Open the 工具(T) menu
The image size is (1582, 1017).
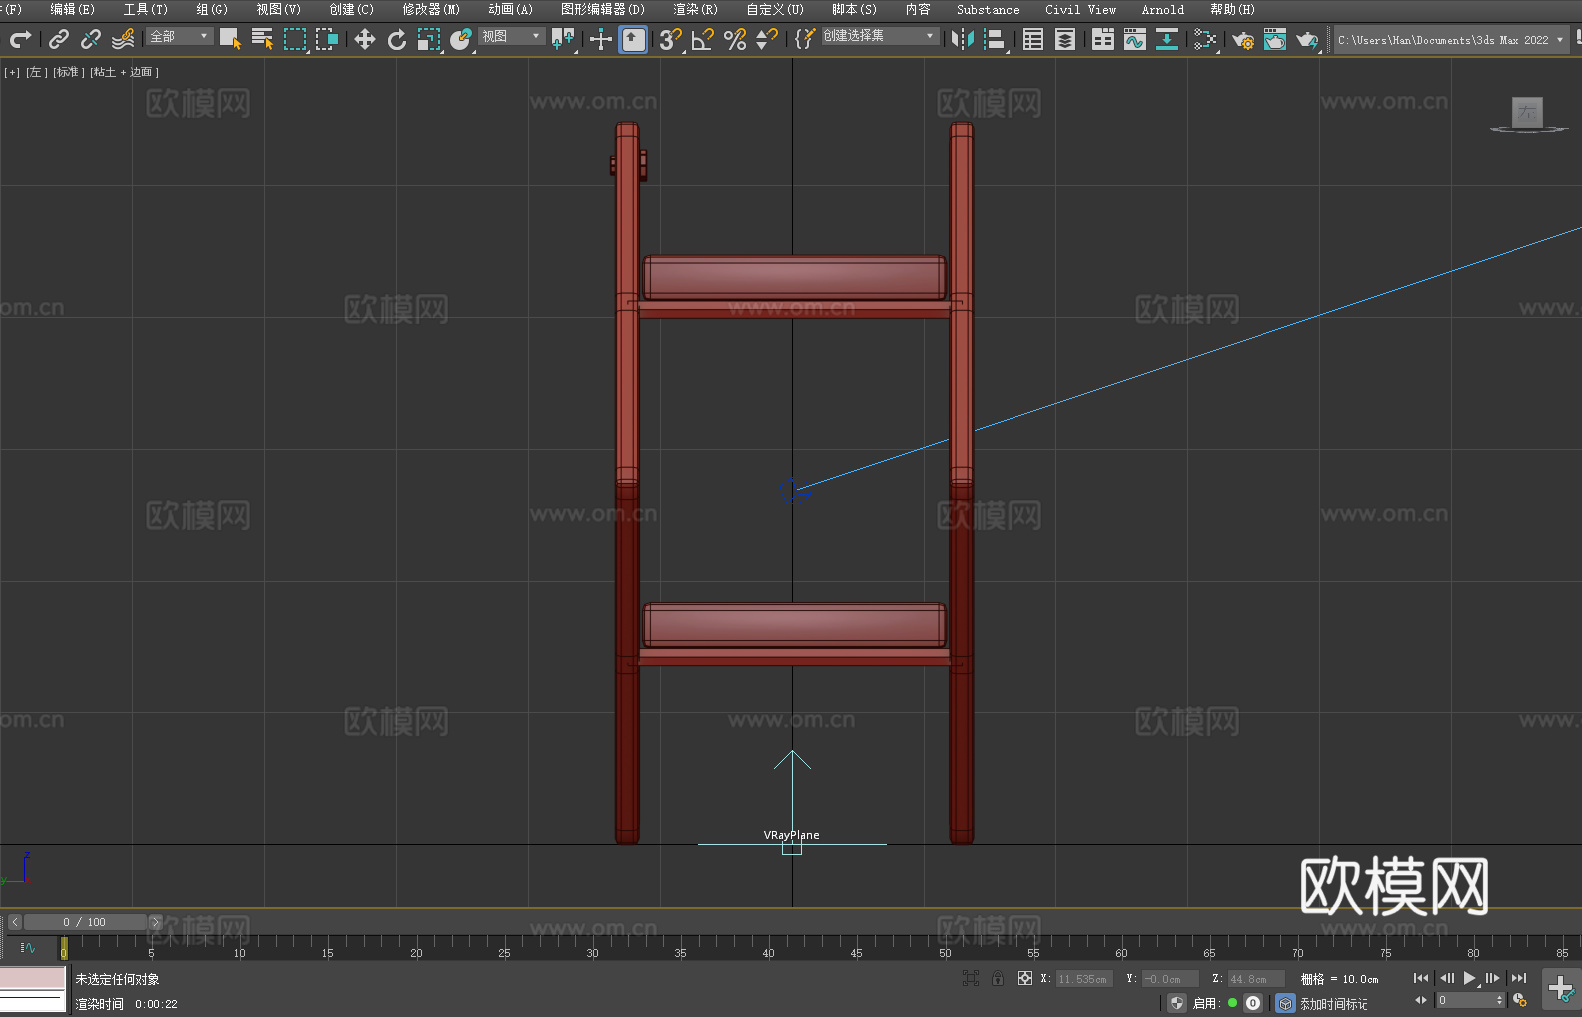(x=146, y=9)
